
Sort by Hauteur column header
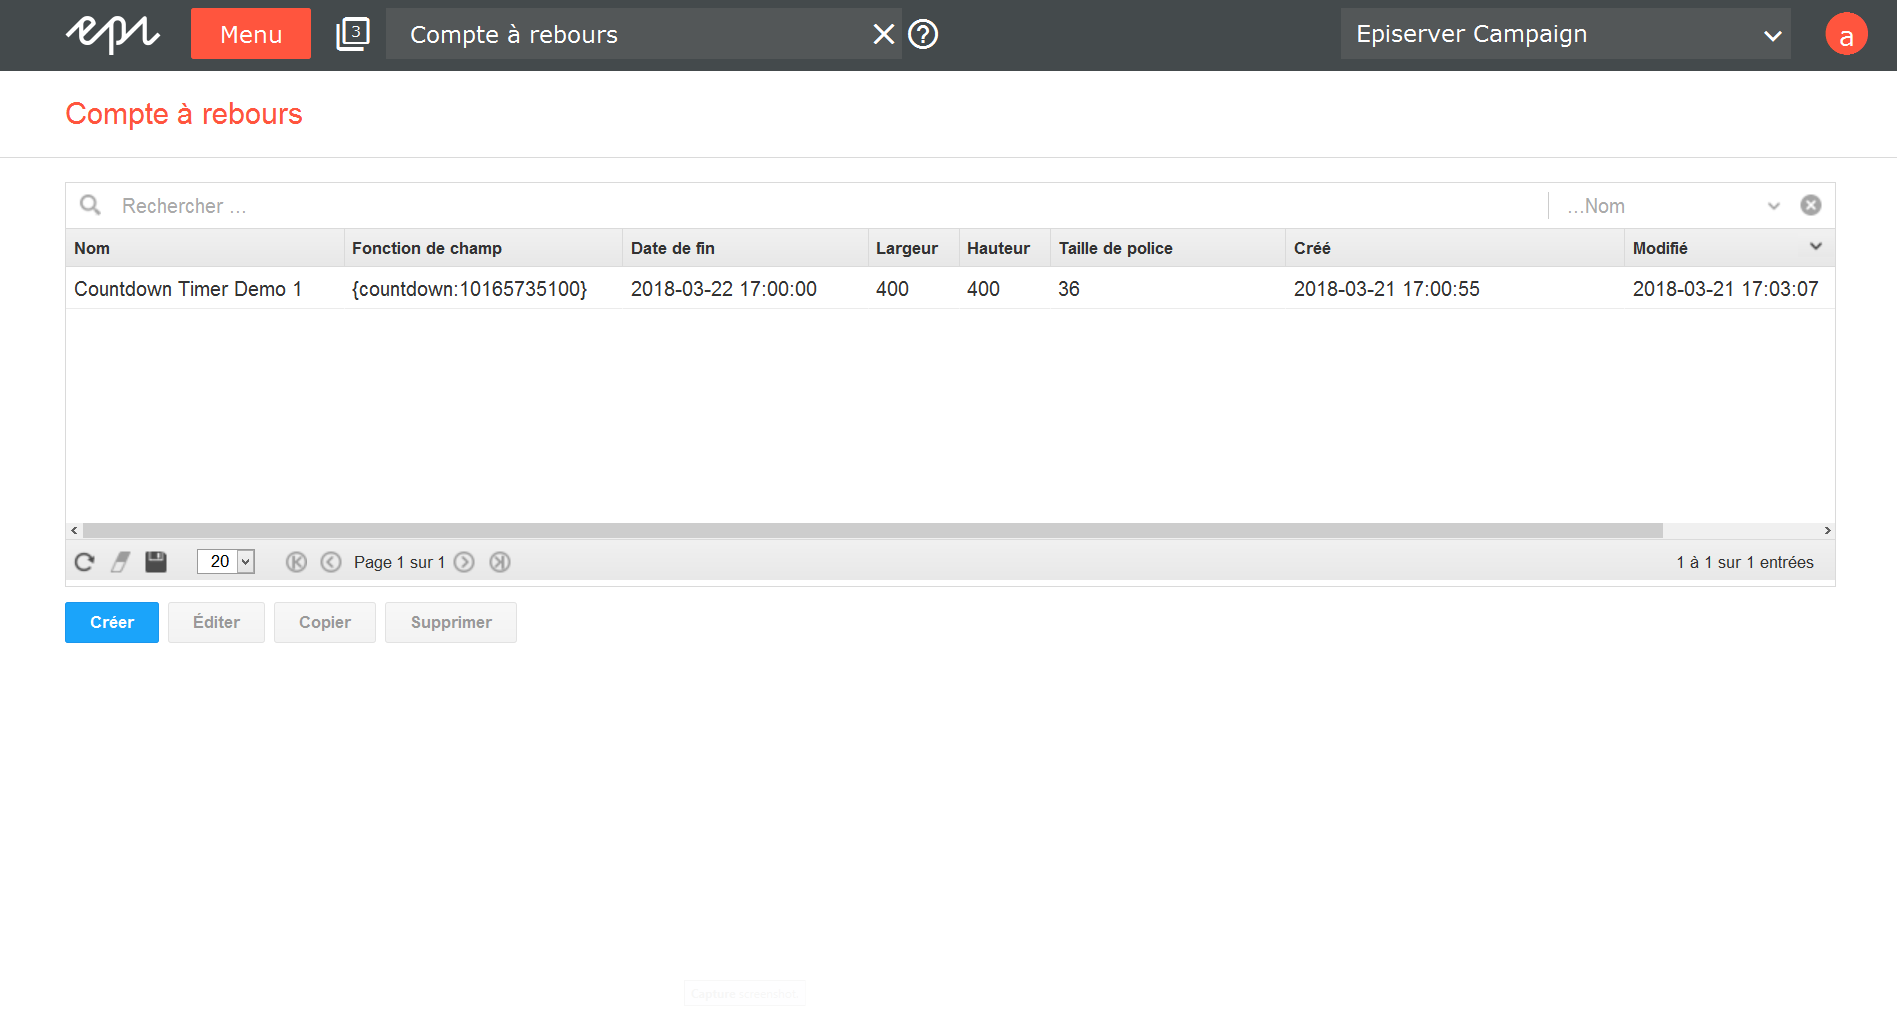click(x=1005, y=248)
